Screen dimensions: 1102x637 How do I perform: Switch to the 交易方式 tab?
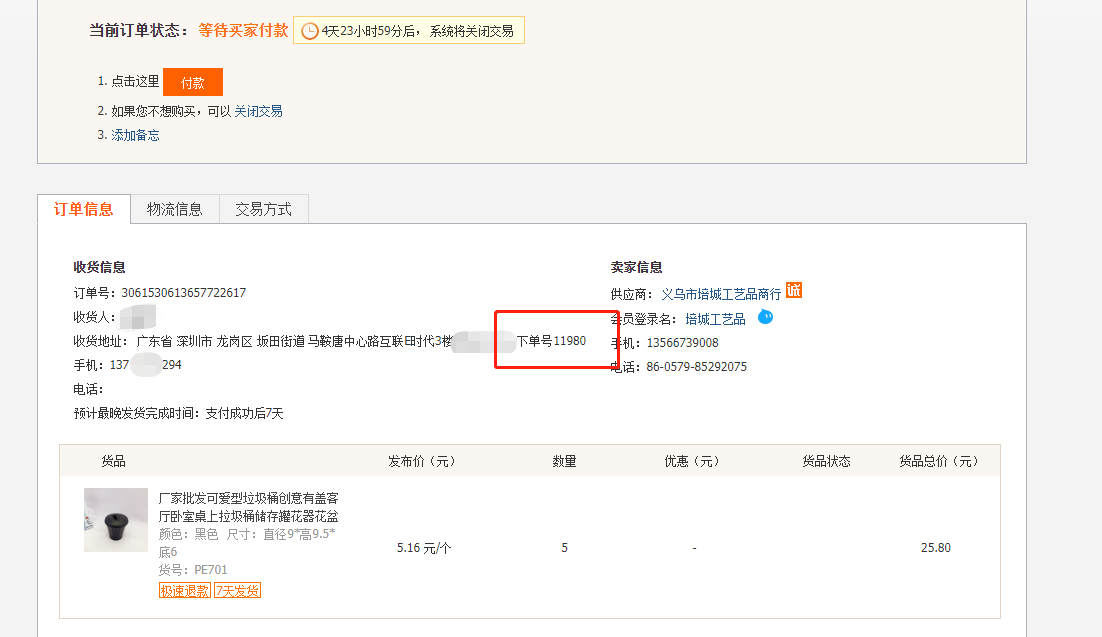tap(264, 210)
